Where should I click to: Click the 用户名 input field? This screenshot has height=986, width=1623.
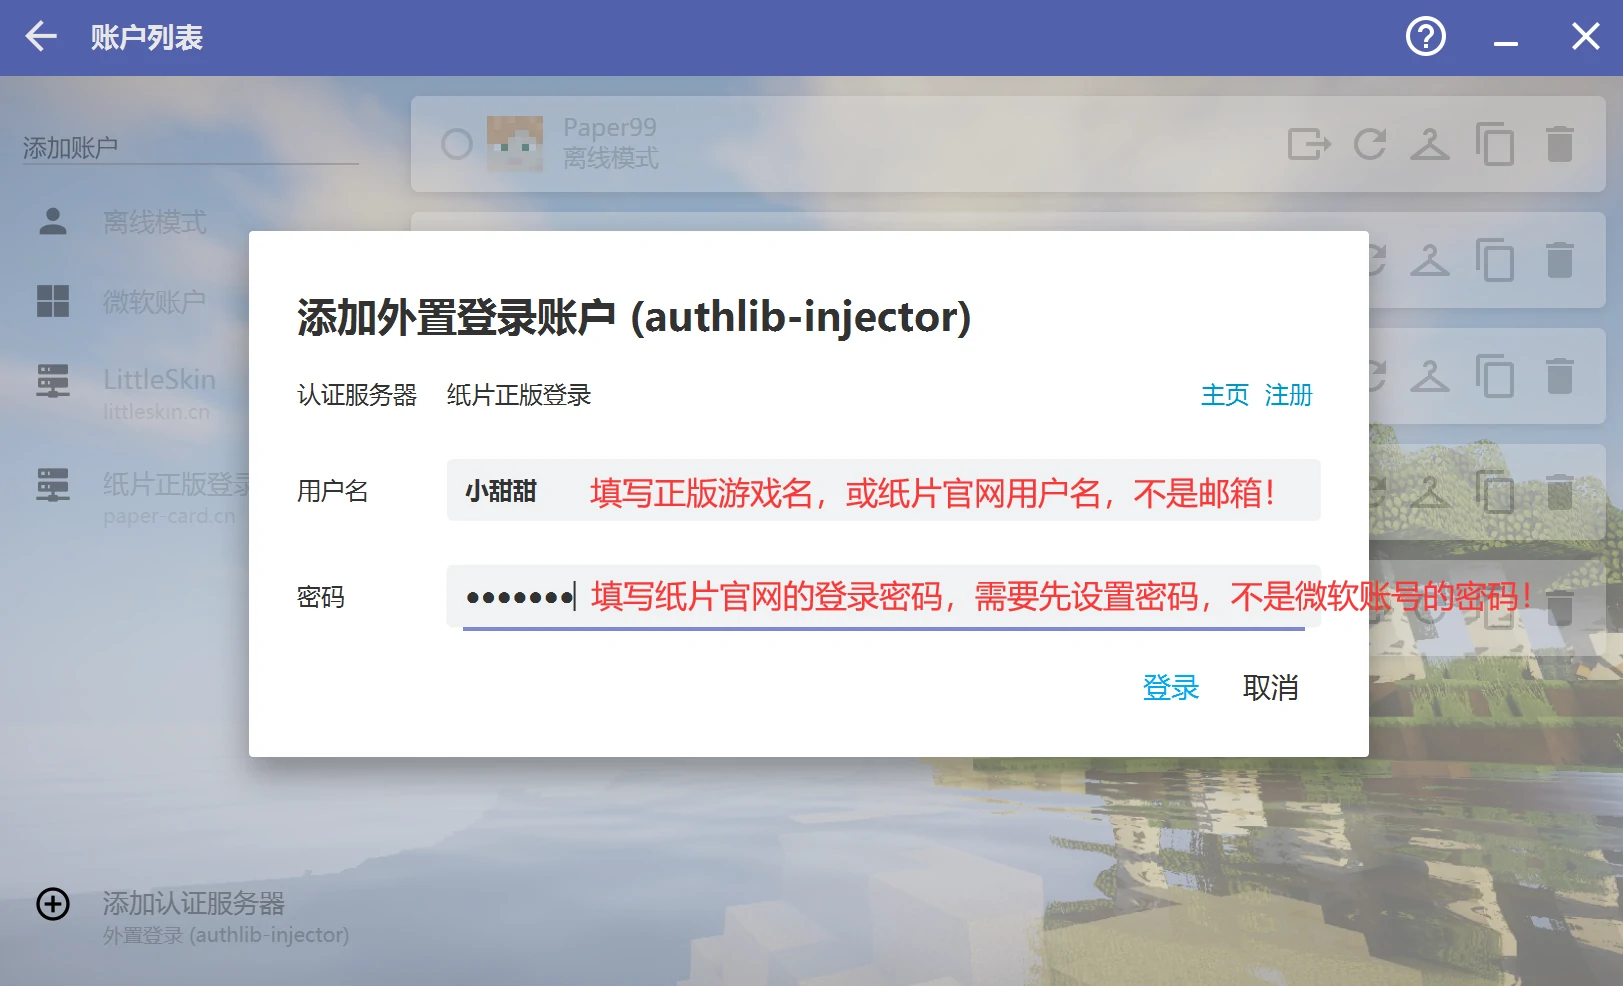(x=883, y=490)
